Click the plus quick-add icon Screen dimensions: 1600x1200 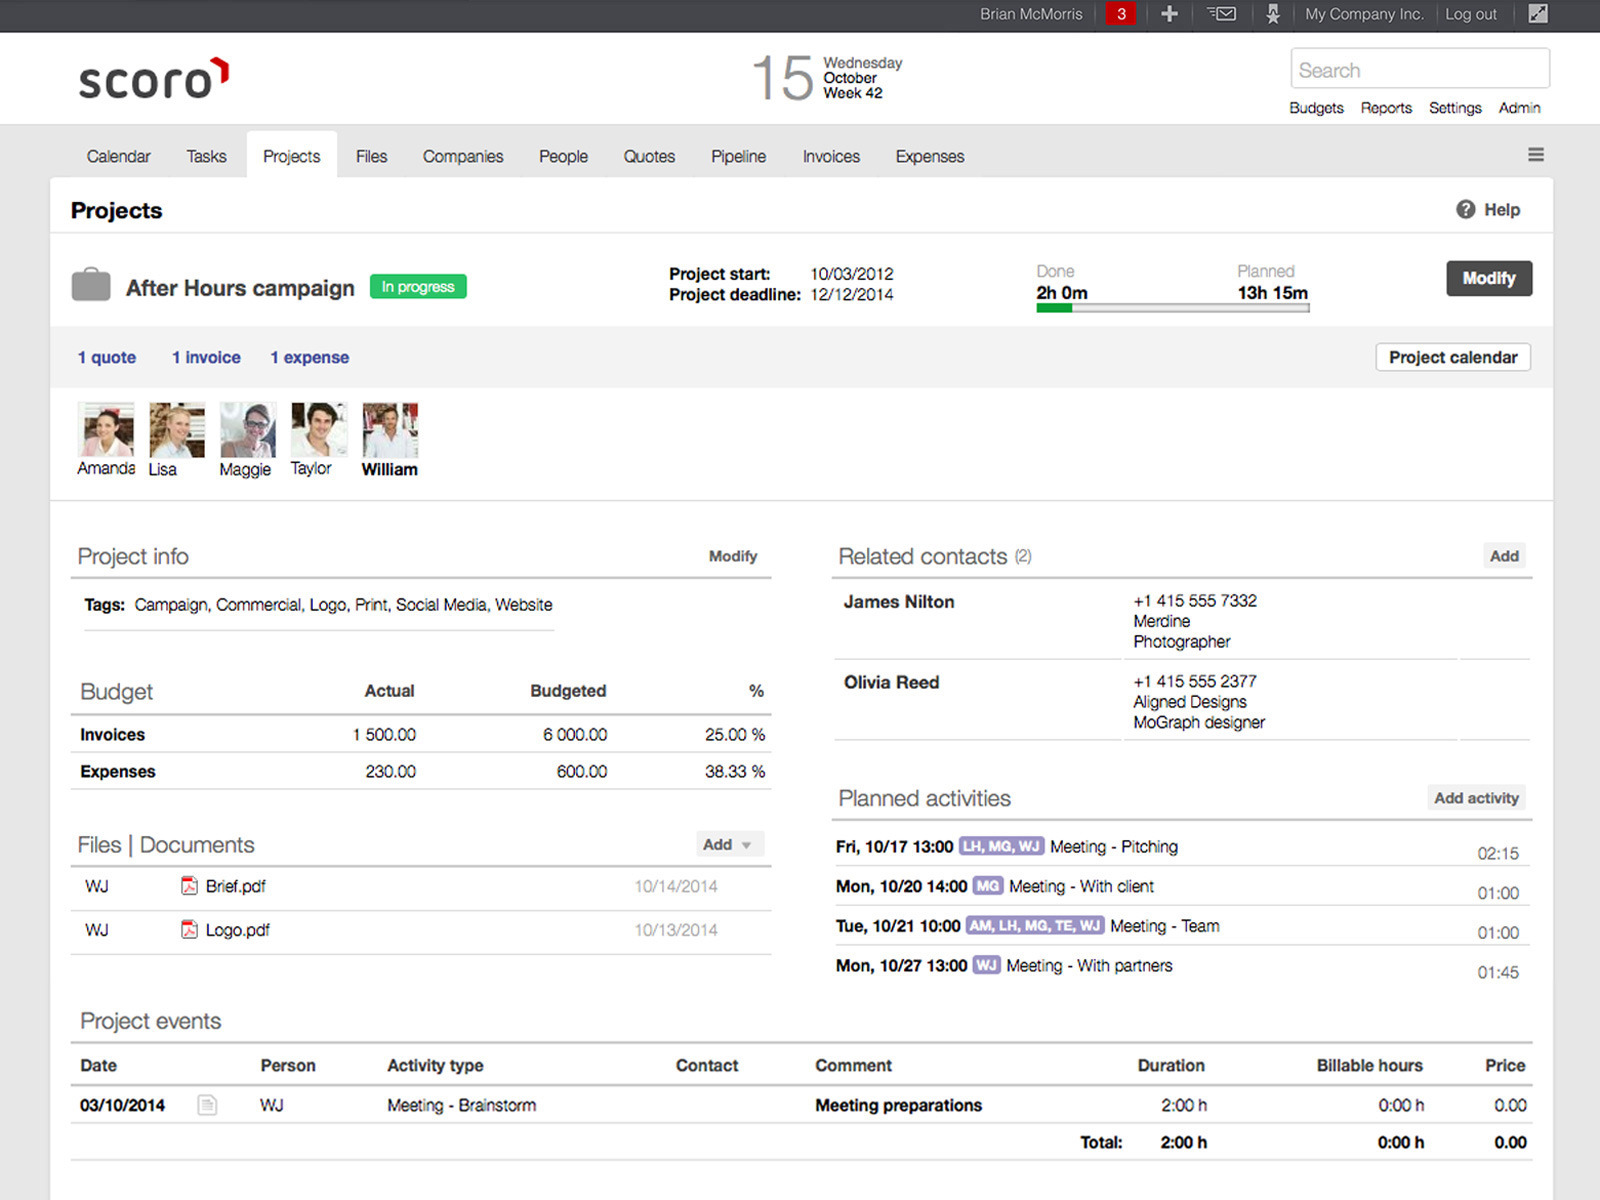1169,14
